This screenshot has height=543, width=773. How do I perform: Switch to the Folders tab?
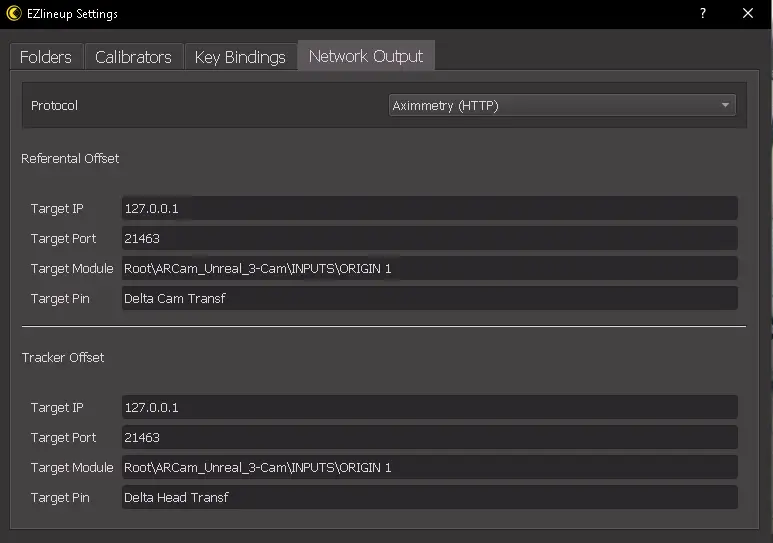click(x=46, y=57)
